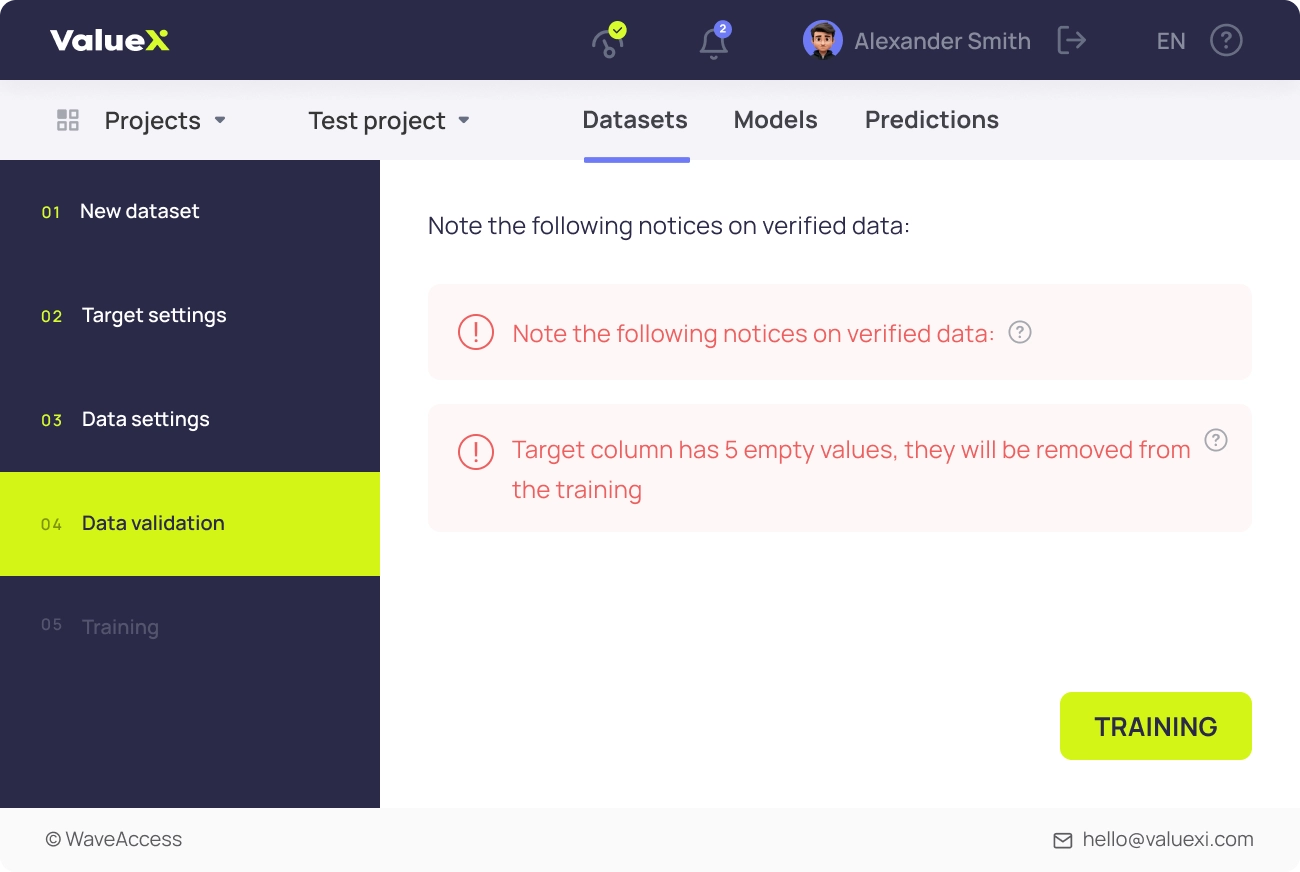This screenshot has width=1300, height=872.
Task: Show help for first verified data notice
Action: (1019, 332)
